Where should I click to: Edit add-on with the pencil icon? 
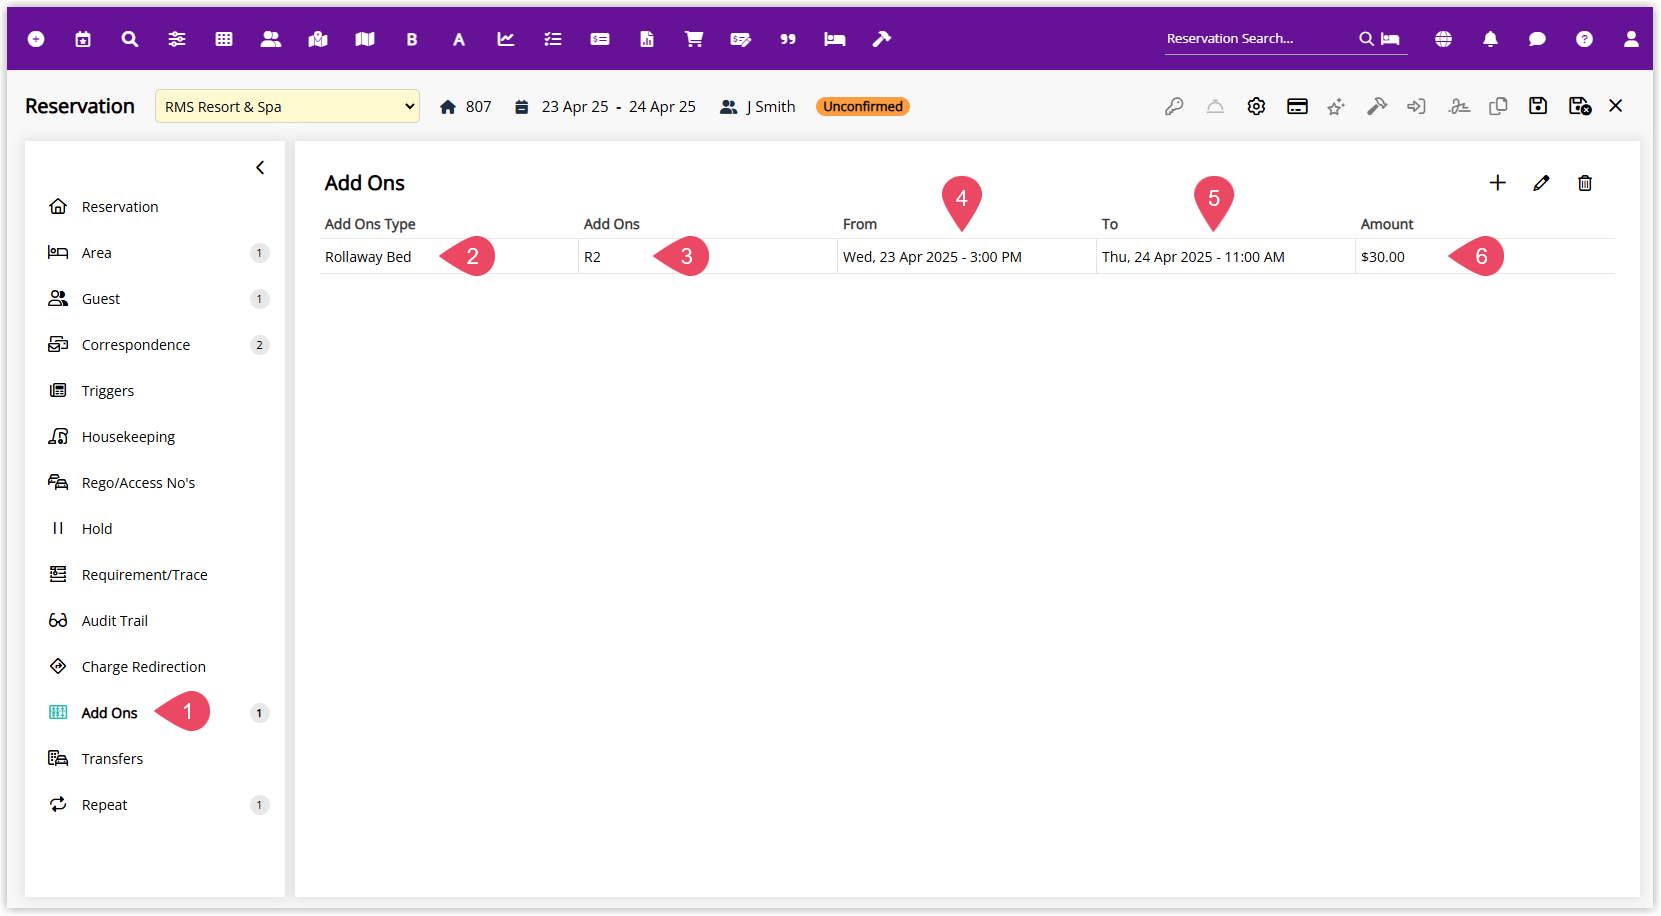(1541, 183)
